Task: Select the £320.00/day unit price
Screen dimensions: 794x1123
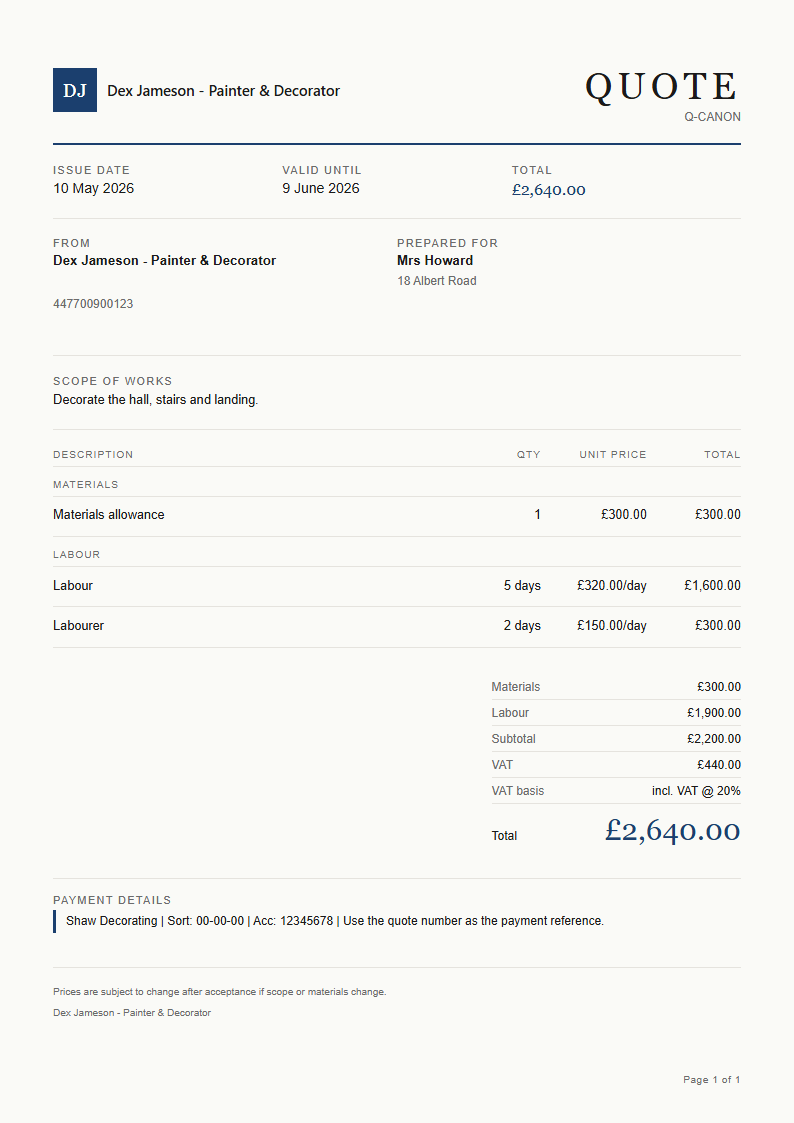Action: (x=611, y=586)
